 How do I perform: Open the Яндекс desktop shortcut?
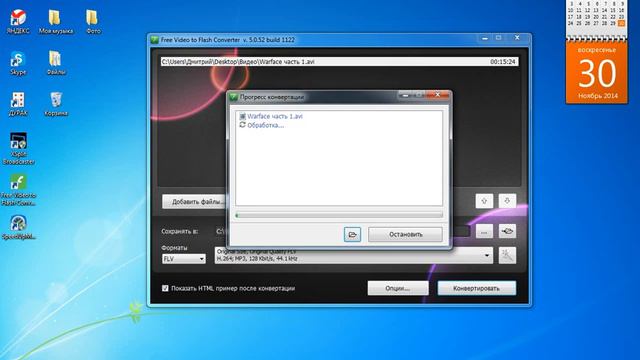(18, 21)
